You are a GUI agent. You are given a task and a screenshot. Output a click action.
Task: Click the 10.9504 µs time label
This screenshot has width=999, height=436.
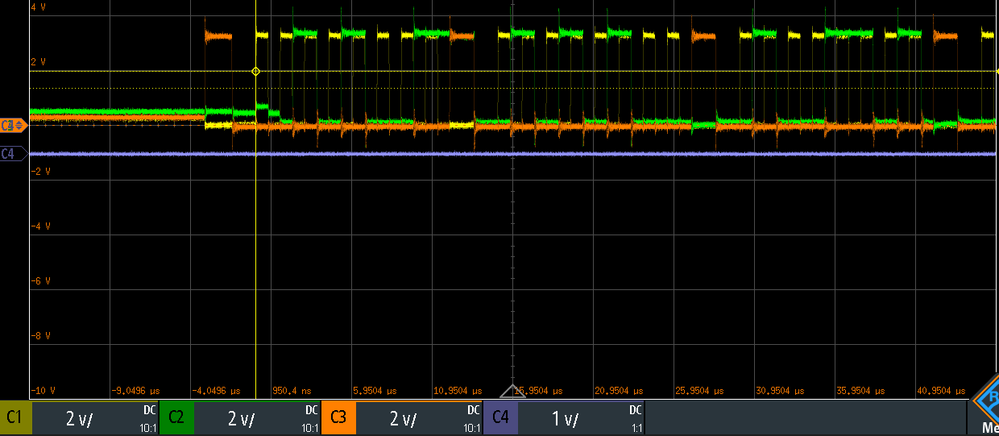tap(456, 390)
